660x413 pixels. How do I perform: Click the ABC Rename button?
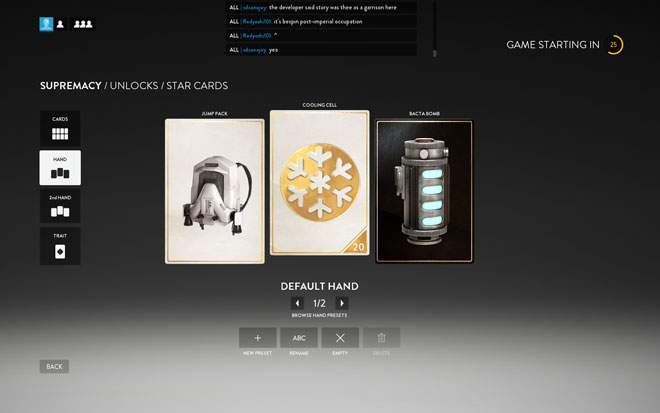click(x=299, y=338)
